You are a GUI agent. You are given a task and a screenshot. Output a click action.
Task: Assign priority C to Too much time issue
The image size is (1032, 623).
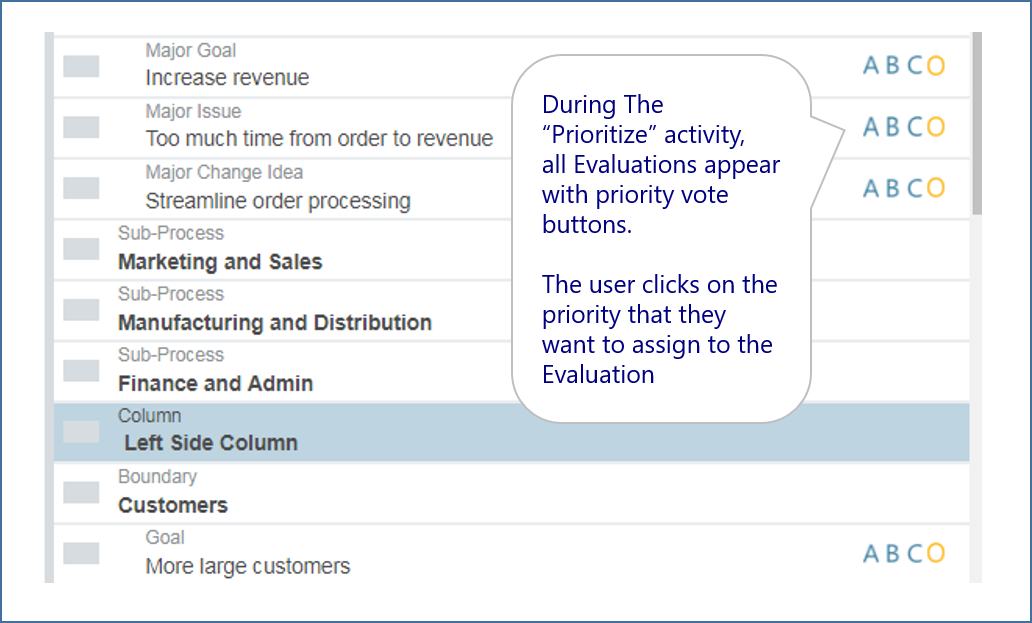[x=914, y=127]
